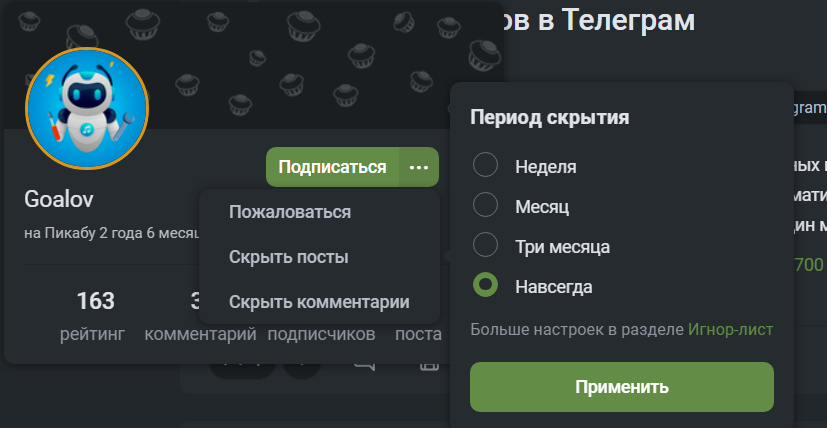Click the Goalov robot avatar

[x=87, y=108]
